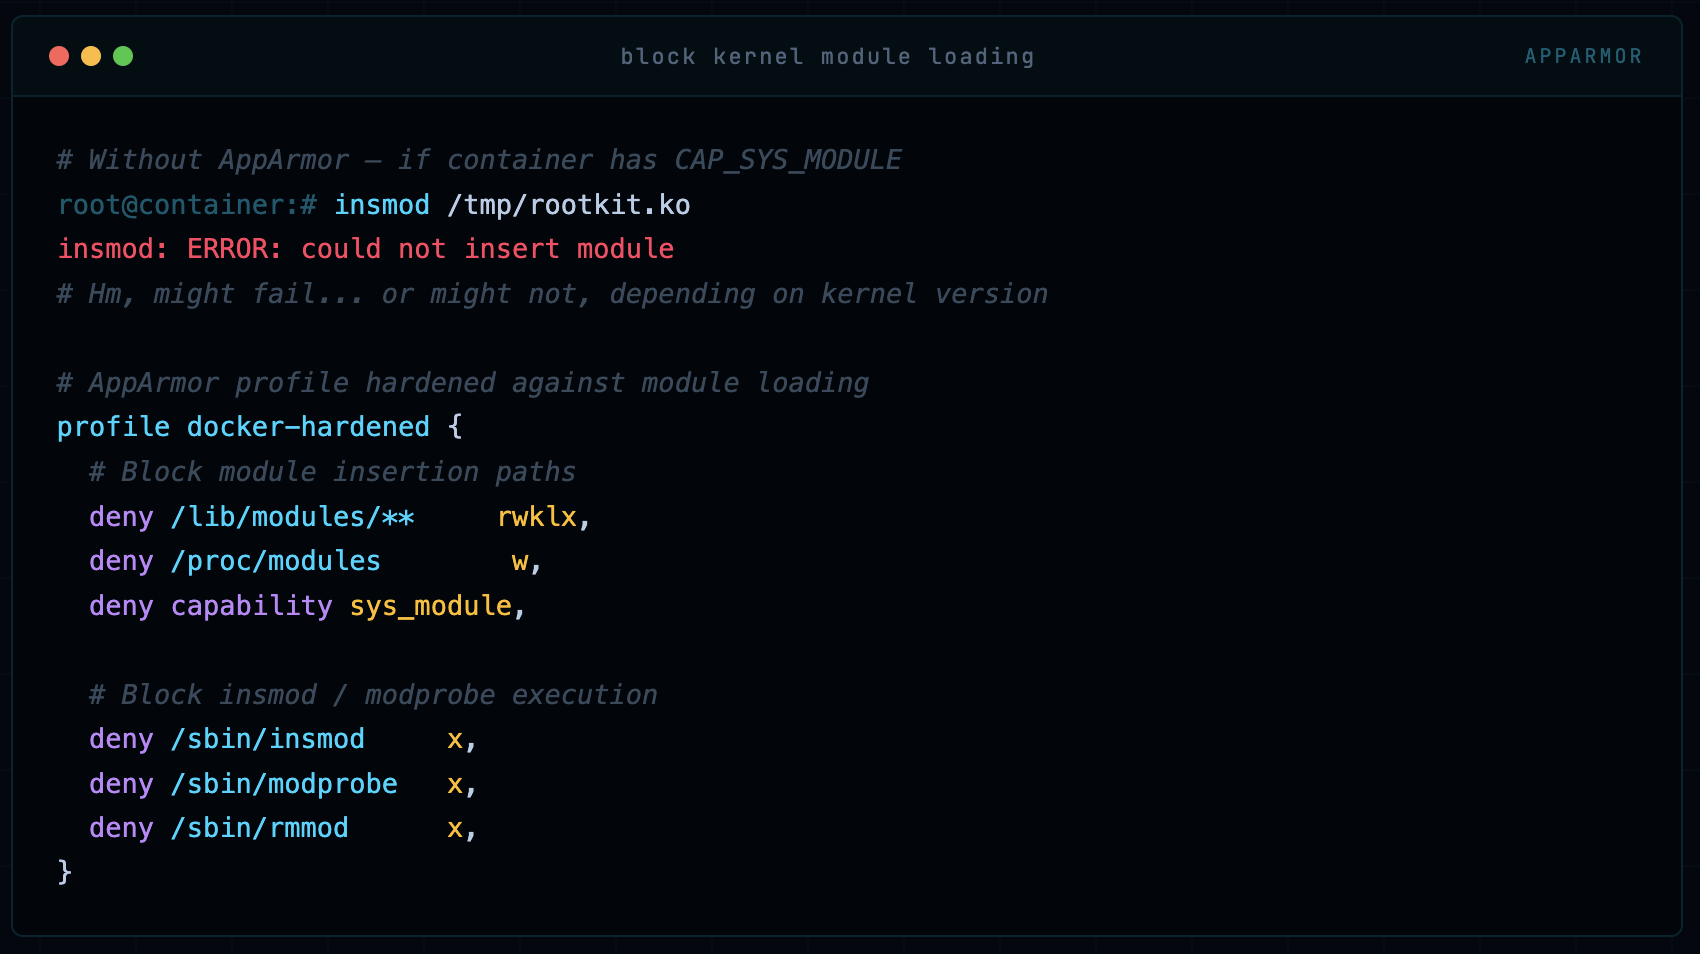Click the green zoom traffic light
This screenshot has width=1700, height=954.
tap(123, 57)
